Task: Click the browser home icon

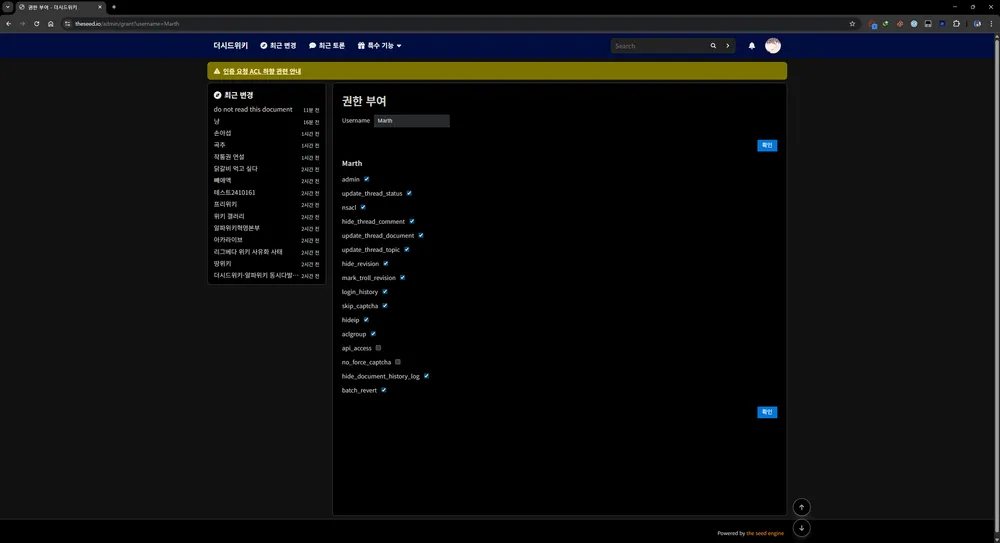Action: tap(50, 24)
